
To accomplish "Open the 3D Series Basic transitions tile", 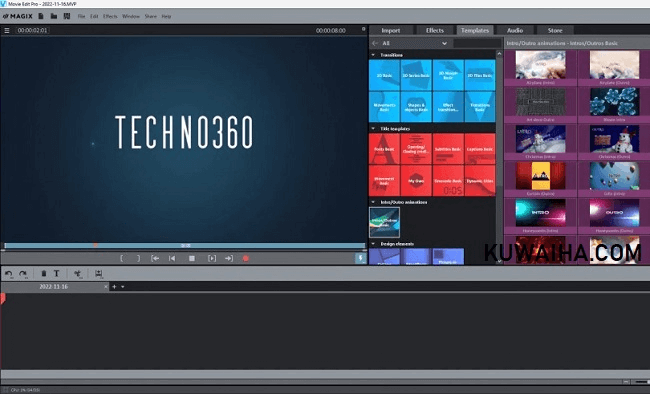I will coord(416,75).
